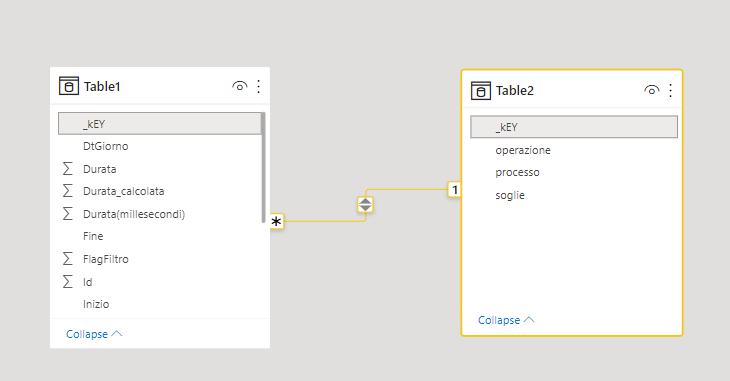Open Table1 more options menu

click(258, 86)
